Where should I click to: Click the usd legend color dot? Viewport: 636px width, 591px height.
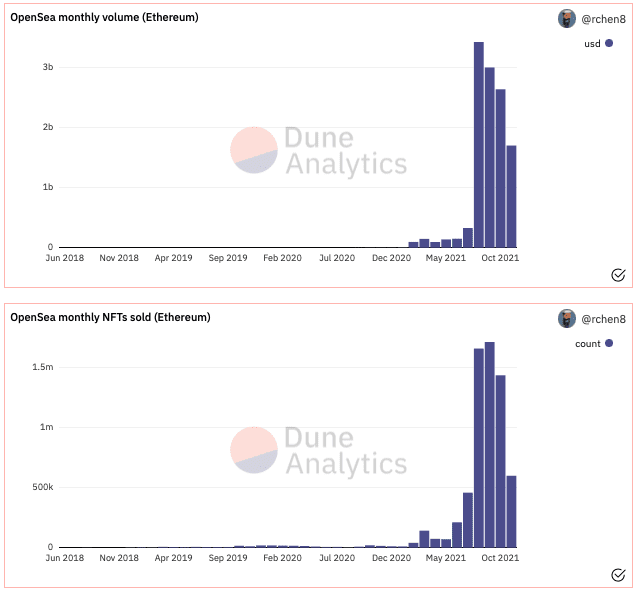click(609, 44)
